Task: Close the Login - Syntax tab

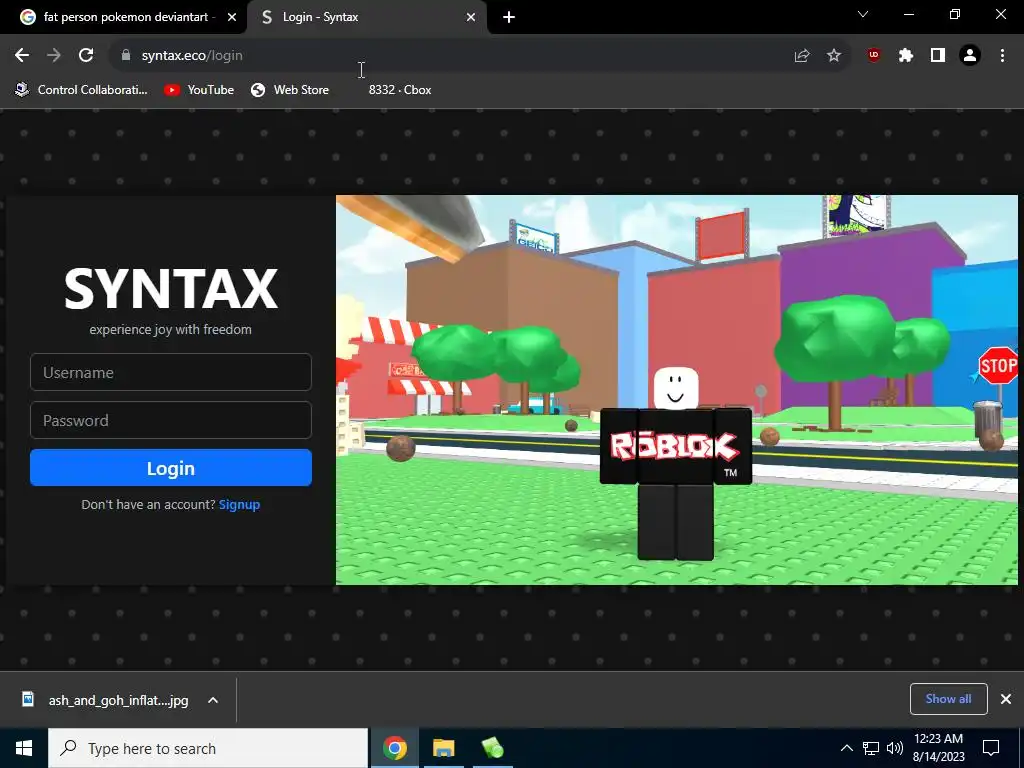Action: (471, 17)
